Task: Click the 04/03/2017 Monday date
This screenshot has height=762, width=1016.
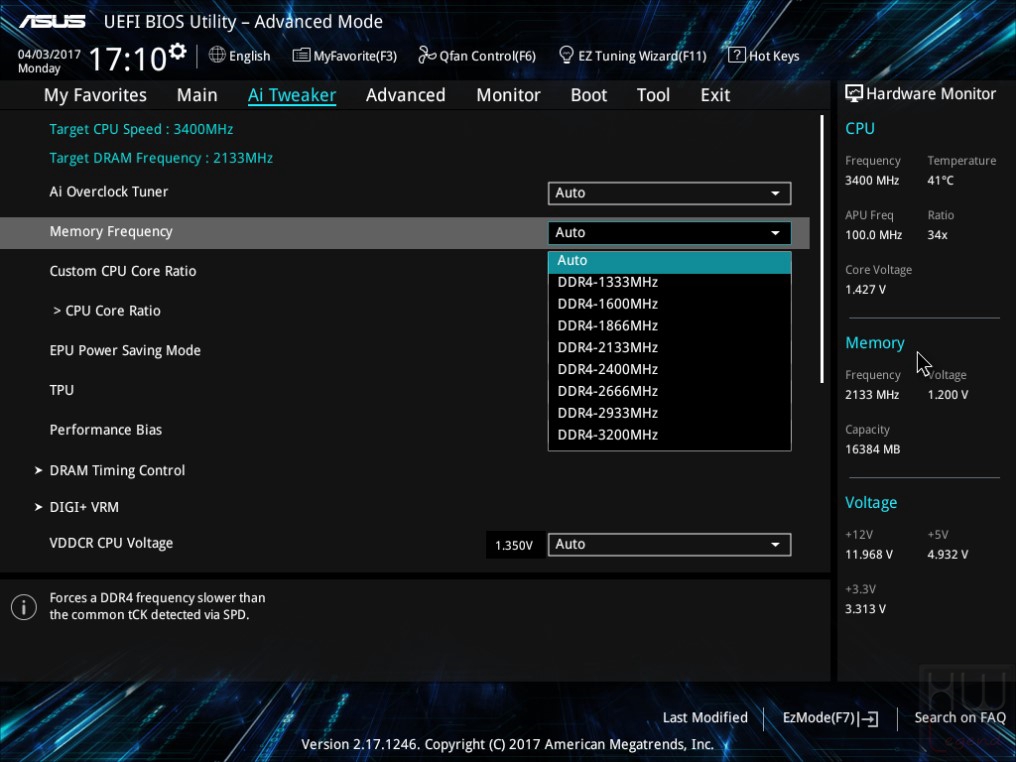Action: point(49,62)
